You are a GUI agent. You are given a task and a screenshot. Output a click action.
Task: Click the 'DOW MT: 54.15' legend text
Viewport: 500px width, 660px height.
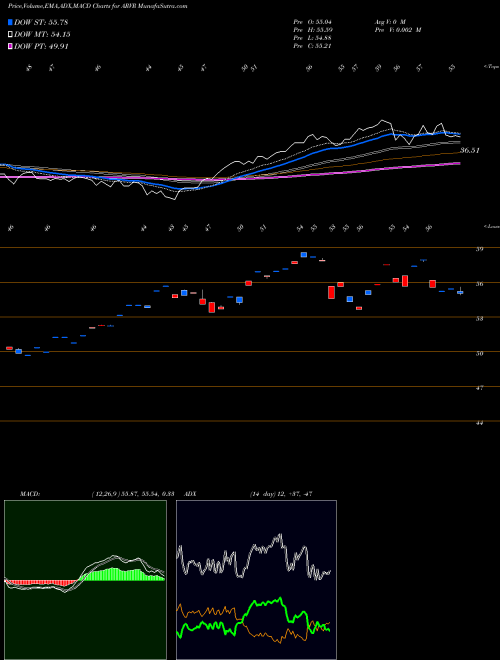pos(42,35)
